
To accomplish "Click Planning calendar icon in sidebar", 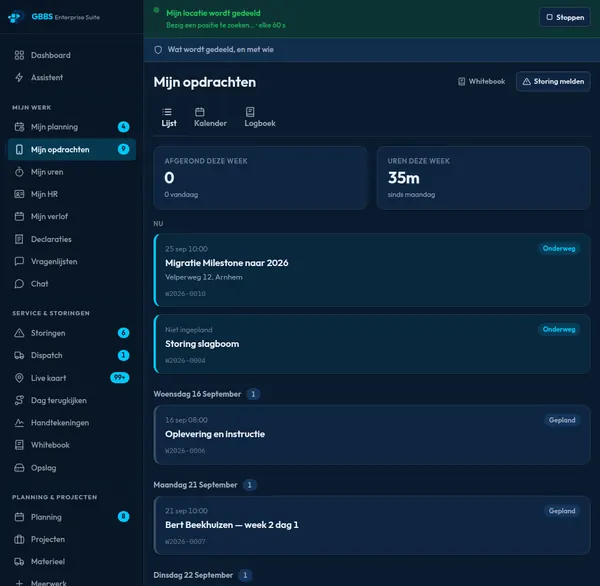I will 19,517.
